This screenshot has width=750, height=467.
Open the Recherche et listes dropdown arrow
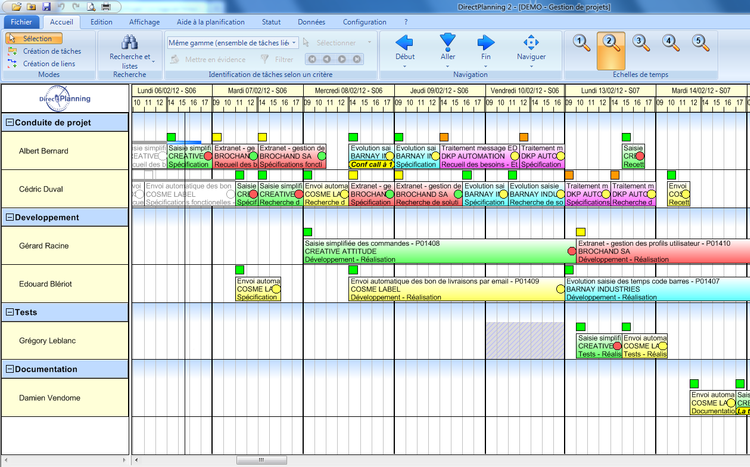coord(154,62)
